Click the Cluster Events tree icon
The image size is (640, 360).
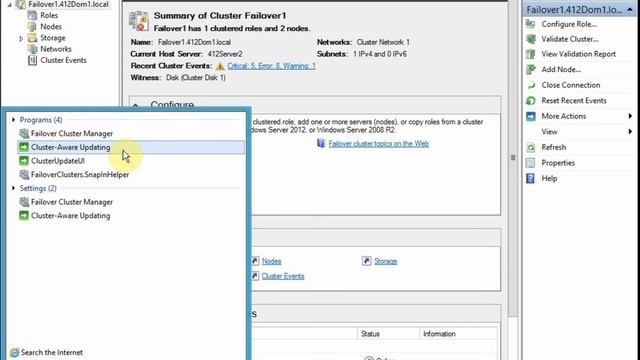click(32, 60)
